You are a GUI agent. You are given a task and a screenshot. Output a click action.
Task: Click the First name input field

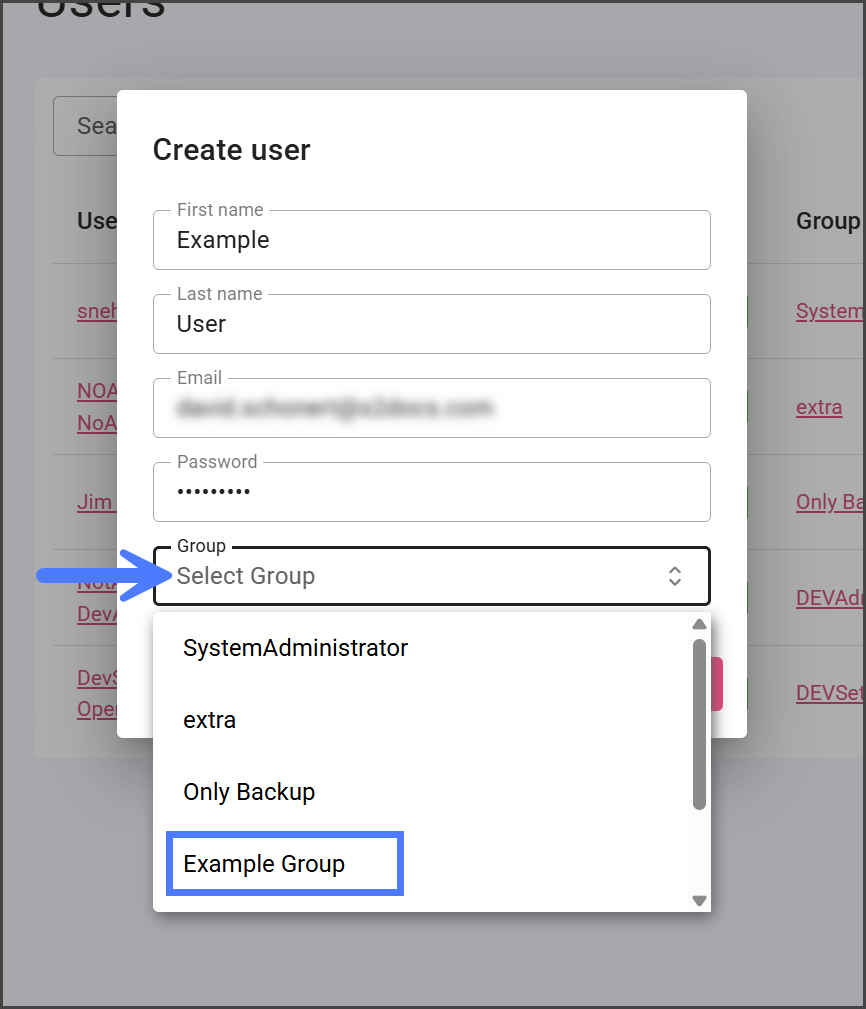pos(431,240)
